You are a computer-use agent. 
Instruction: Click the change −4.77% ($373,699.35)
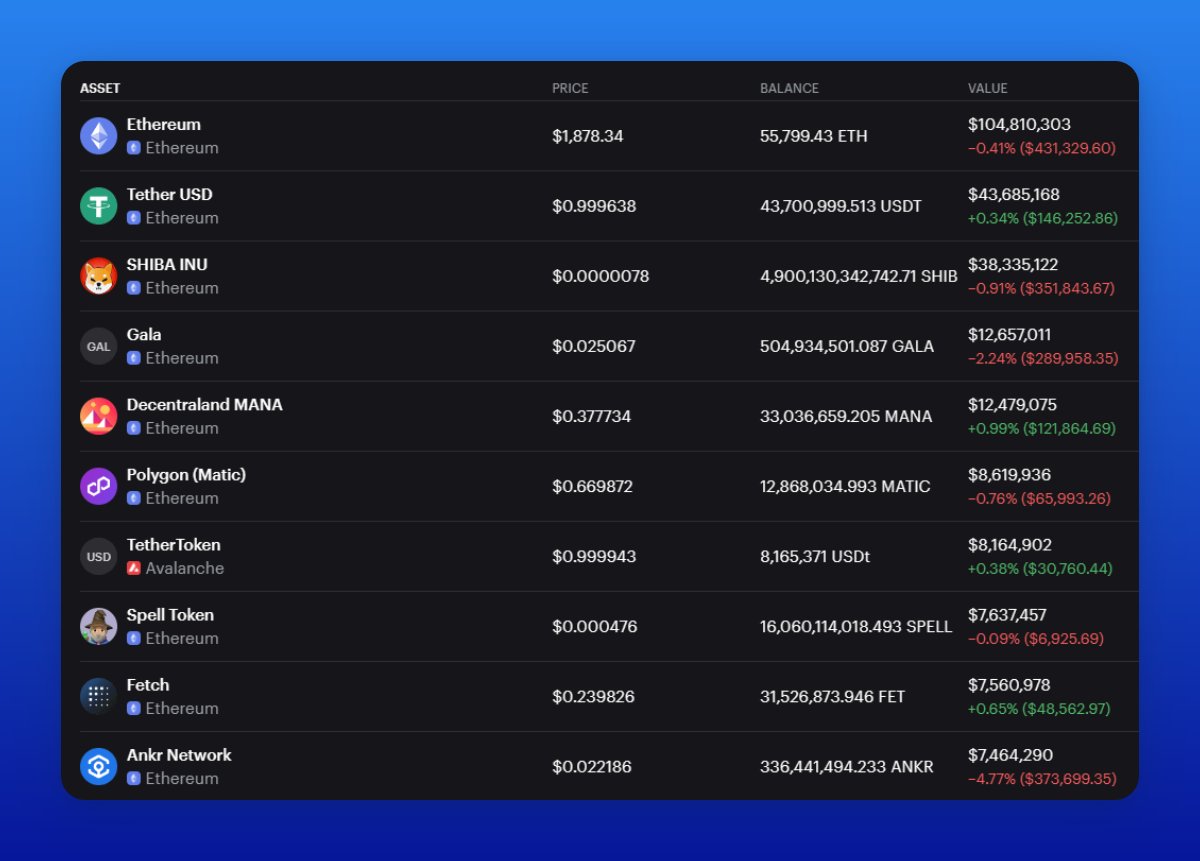1042,778
